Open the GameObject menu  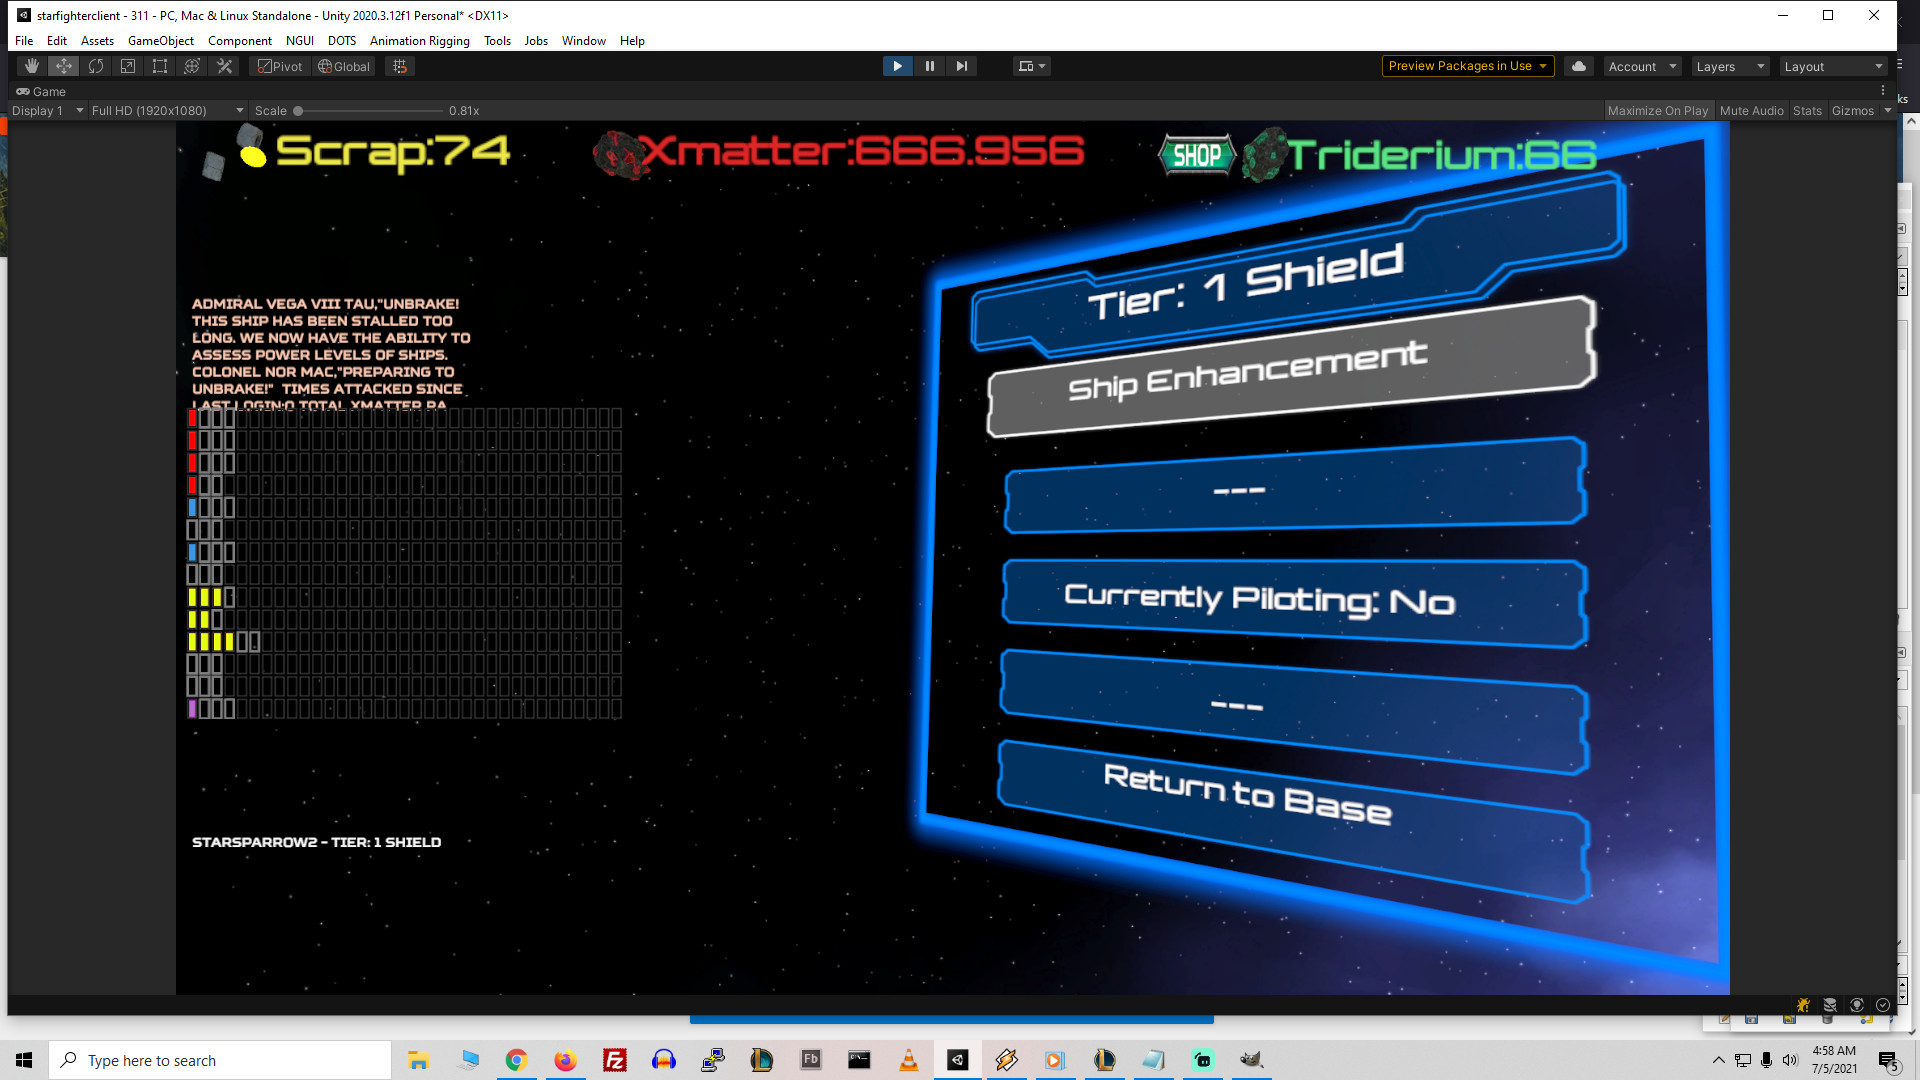click(x=160, y=40)
